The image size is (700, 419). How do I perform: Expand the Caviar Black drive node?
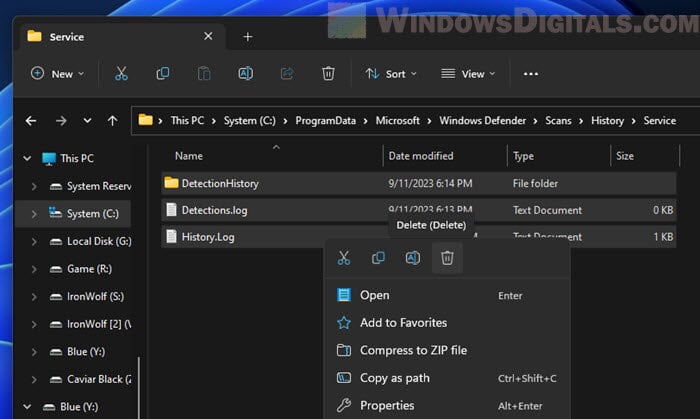[34, 379]
